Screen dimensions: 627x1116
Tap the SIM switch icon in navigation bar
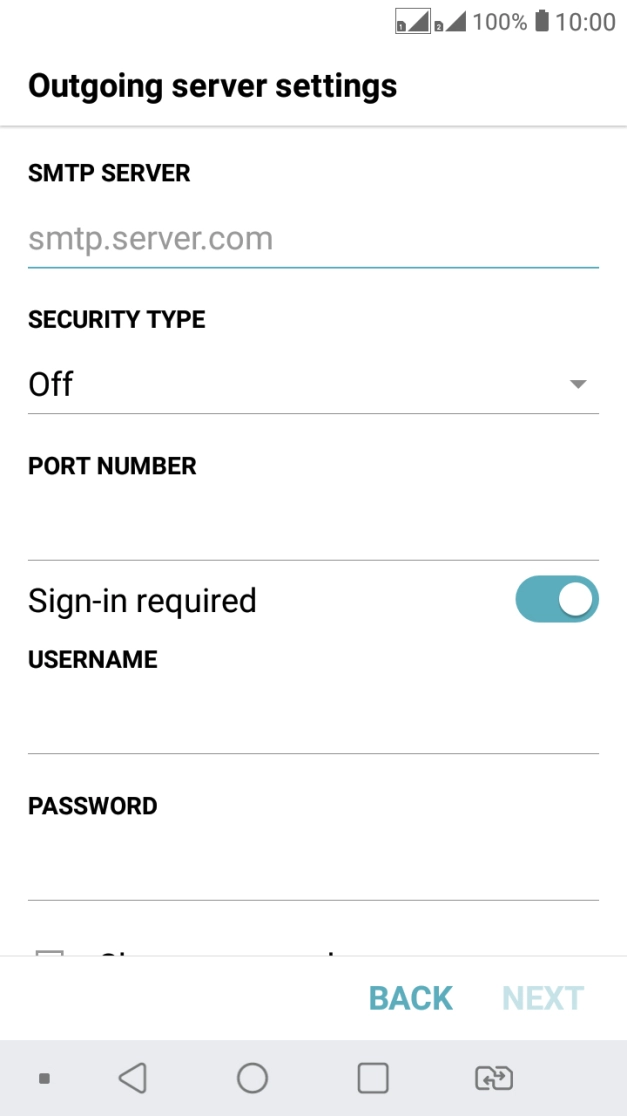point(494,1077)
